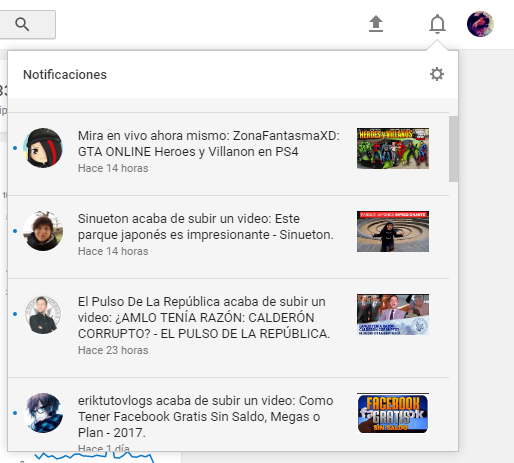
Task: Open Sinueton's parque japonés notification text
Action: 206,227
